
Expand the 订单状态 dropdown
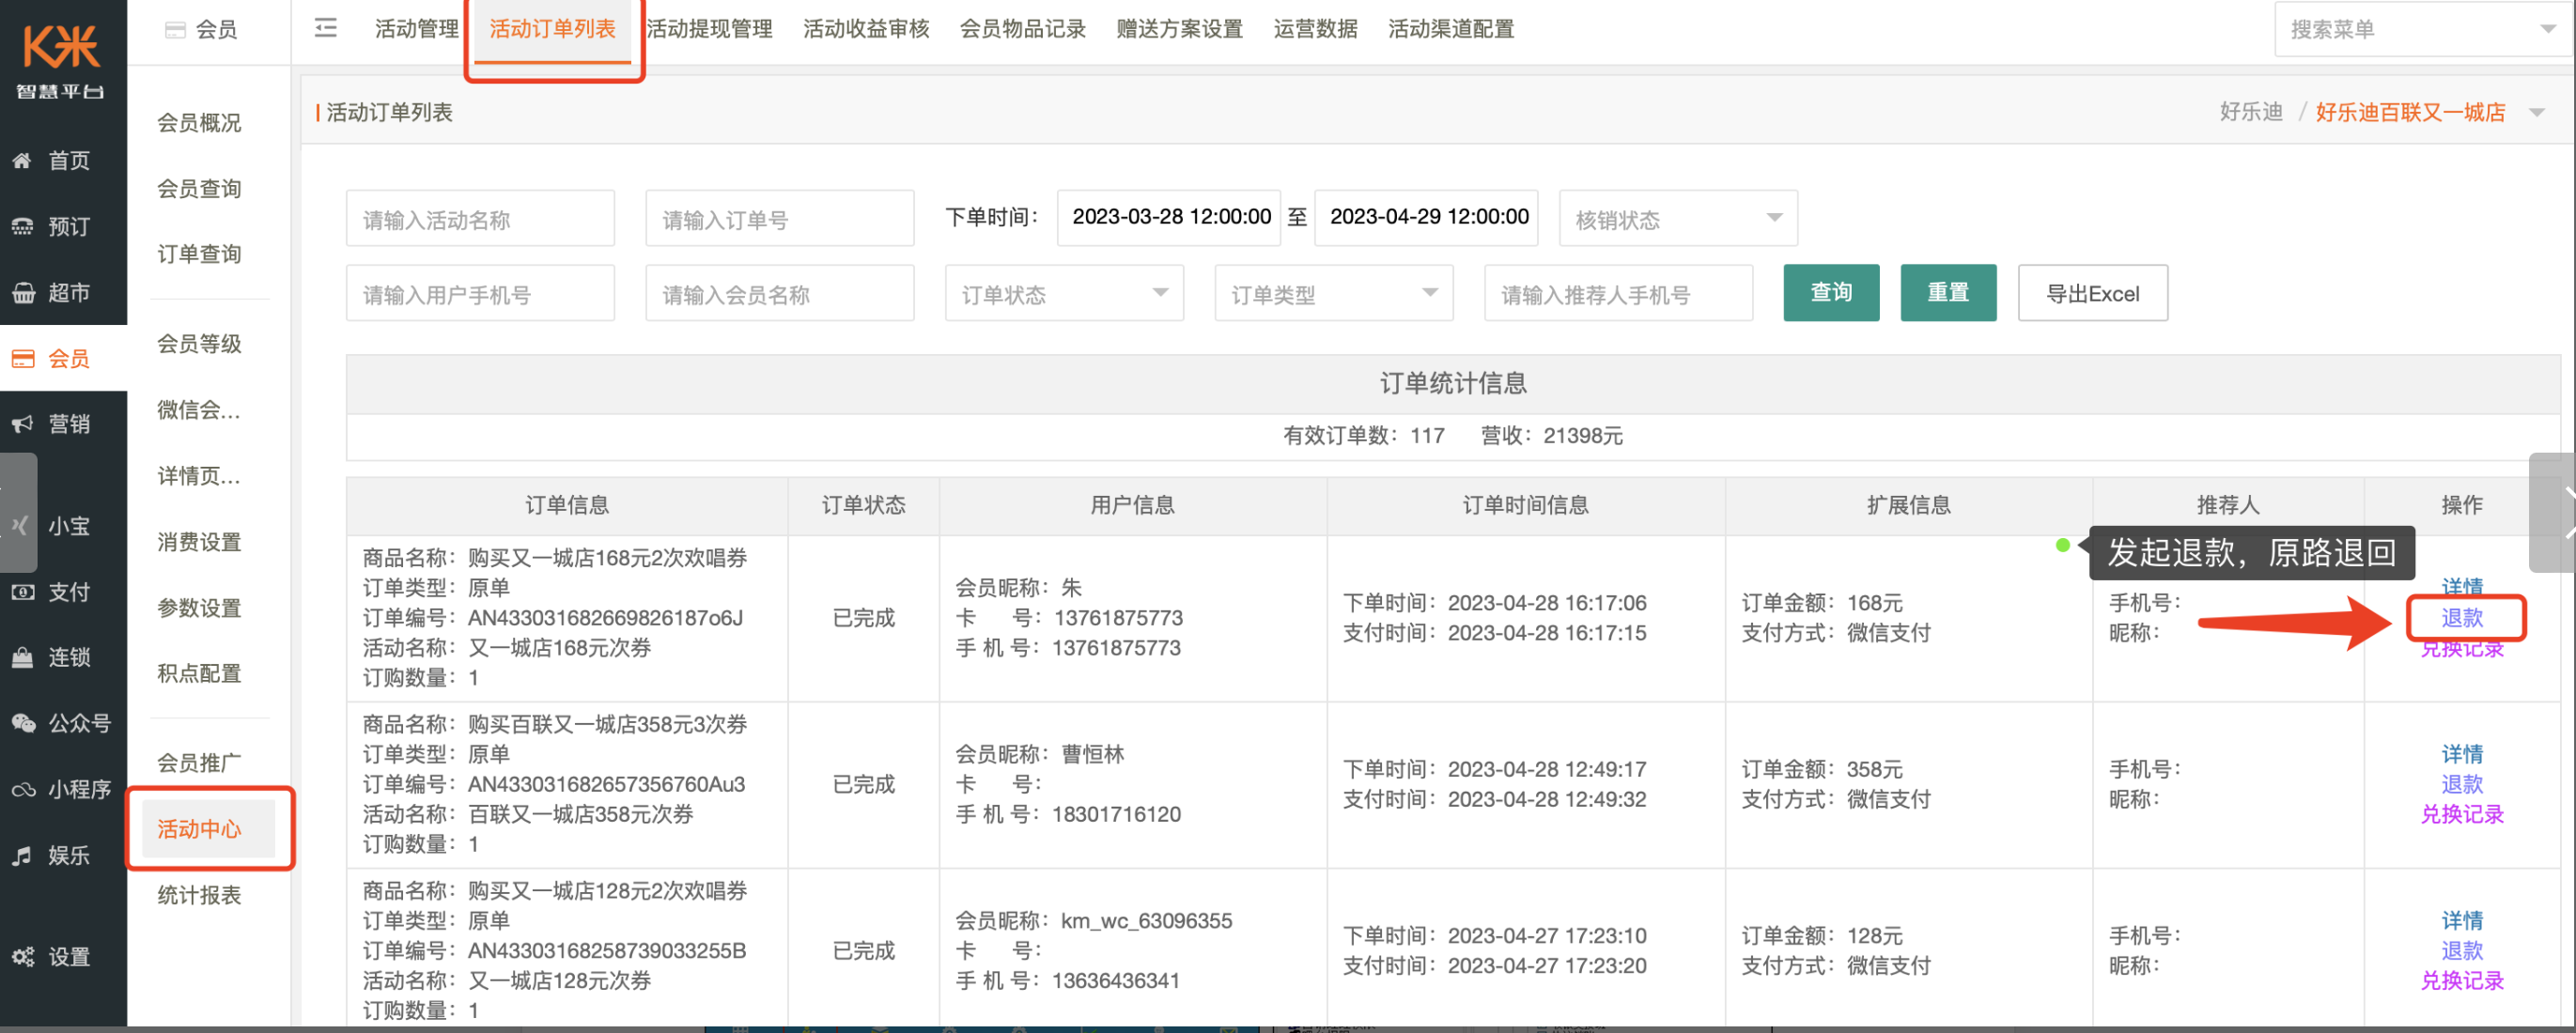pos(1064,293)
